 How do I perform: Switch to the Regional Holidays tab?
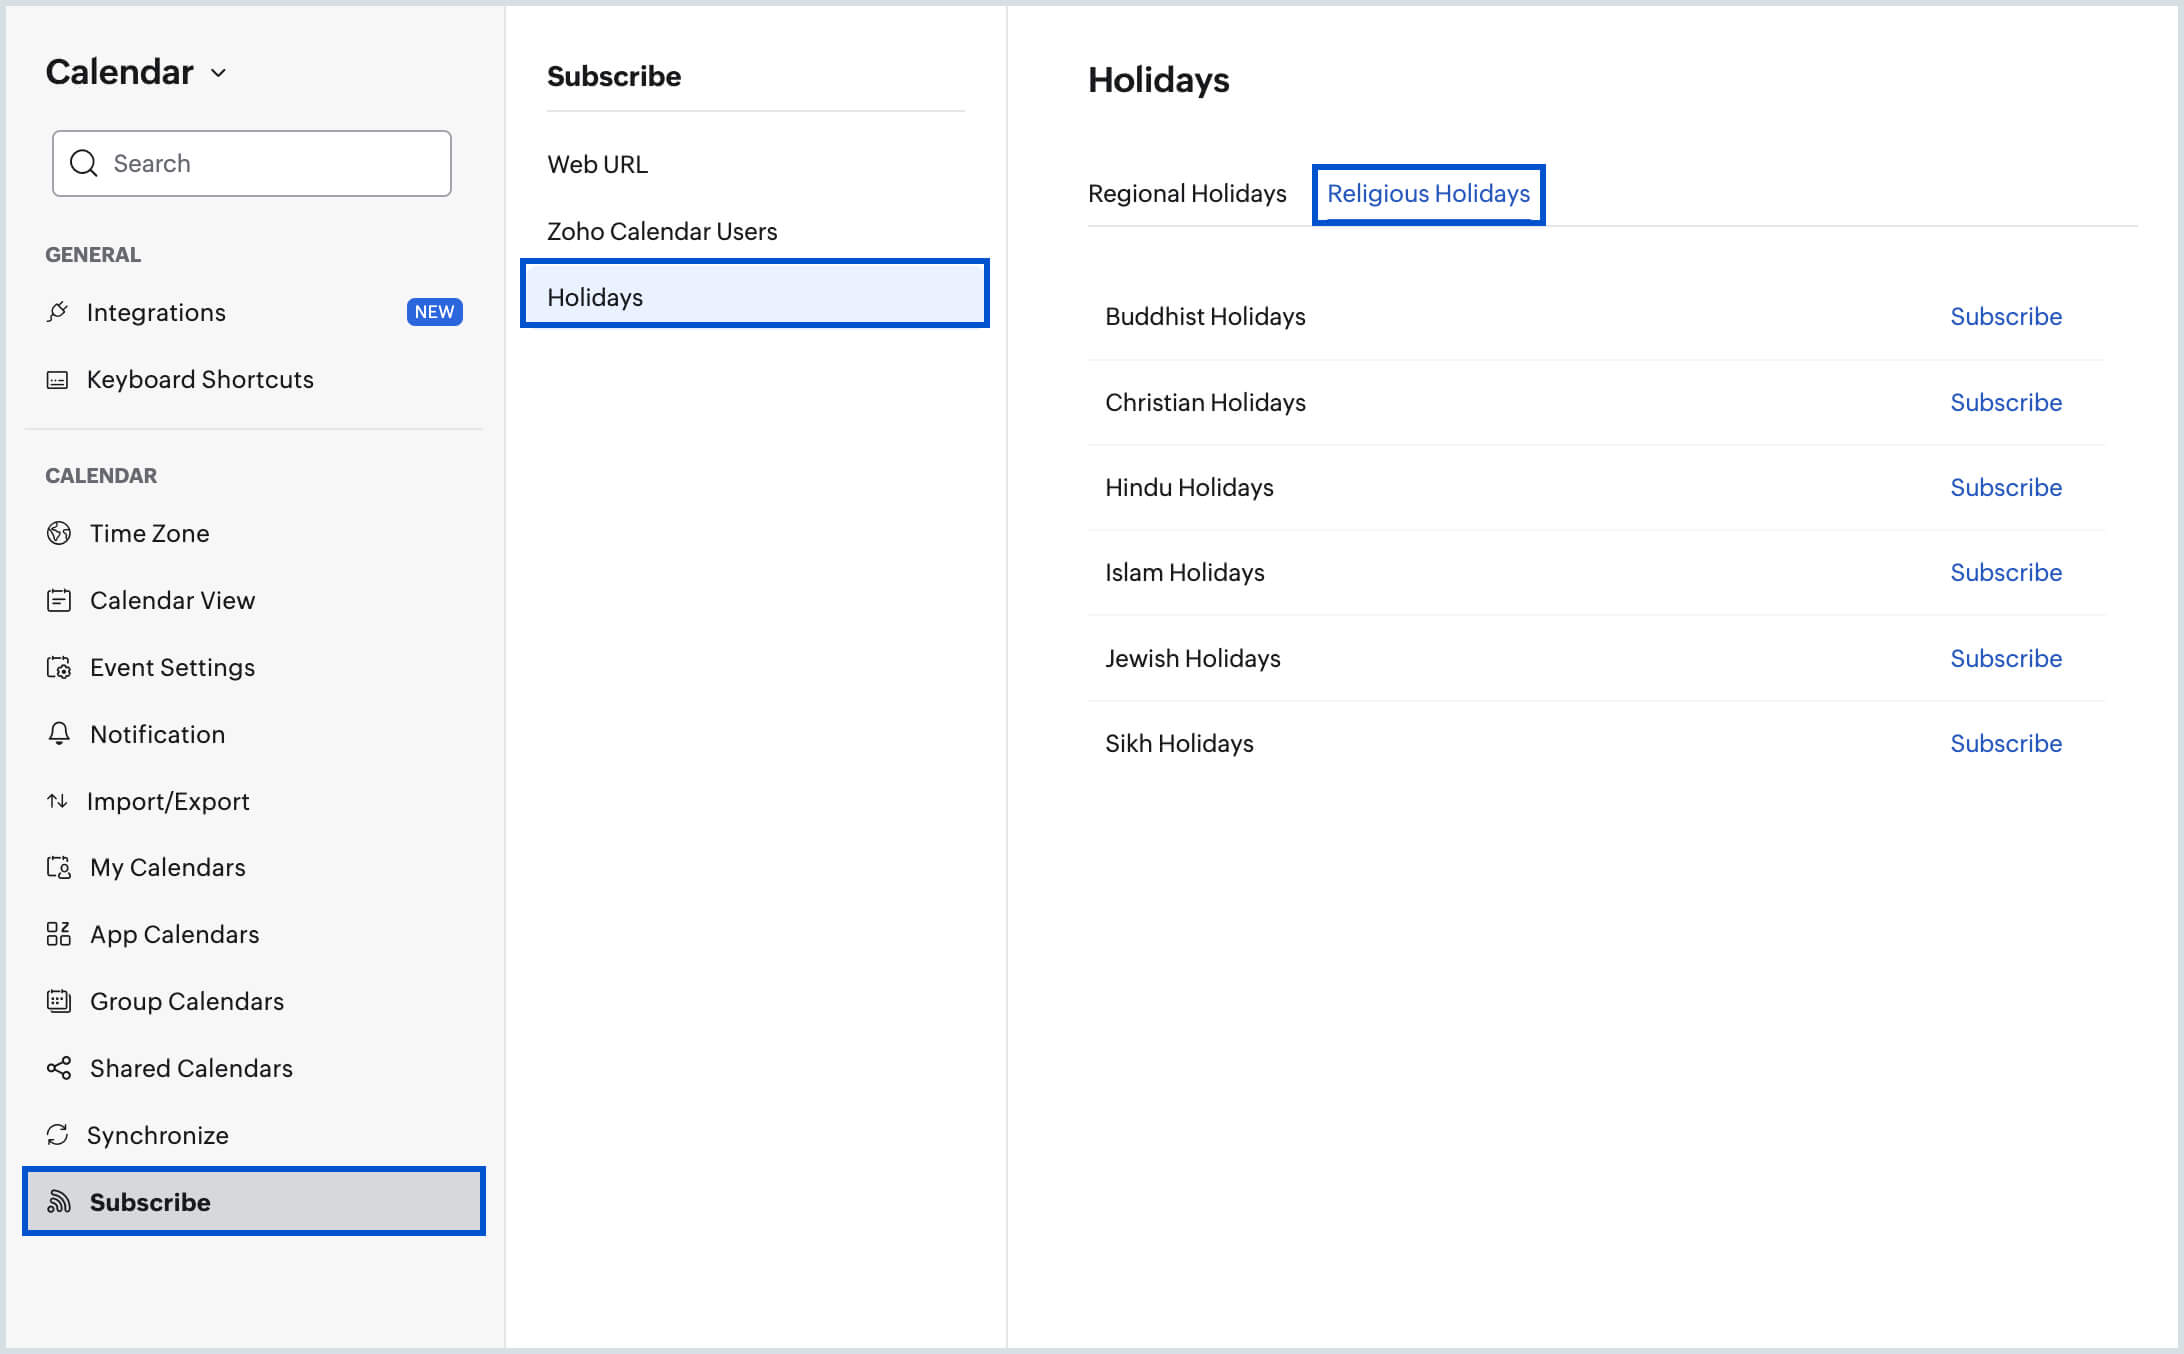tap(1187, 194)
